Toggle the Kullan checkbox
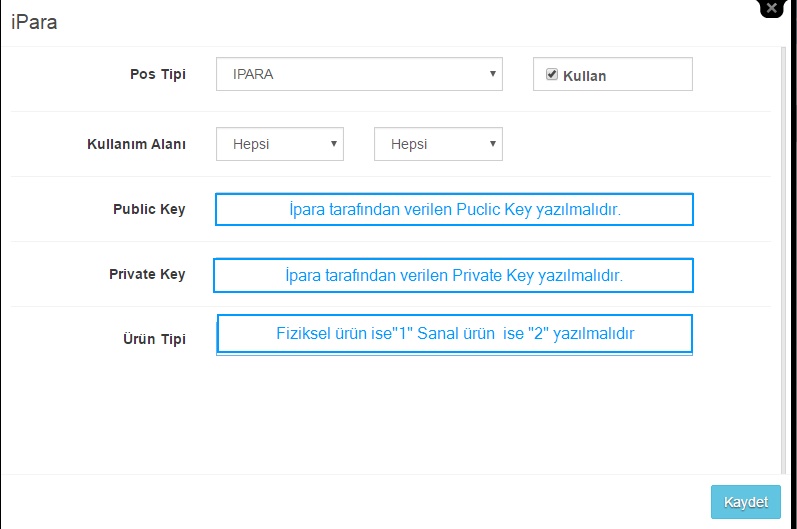Screen dimensions: 797x529 point(551,74)
